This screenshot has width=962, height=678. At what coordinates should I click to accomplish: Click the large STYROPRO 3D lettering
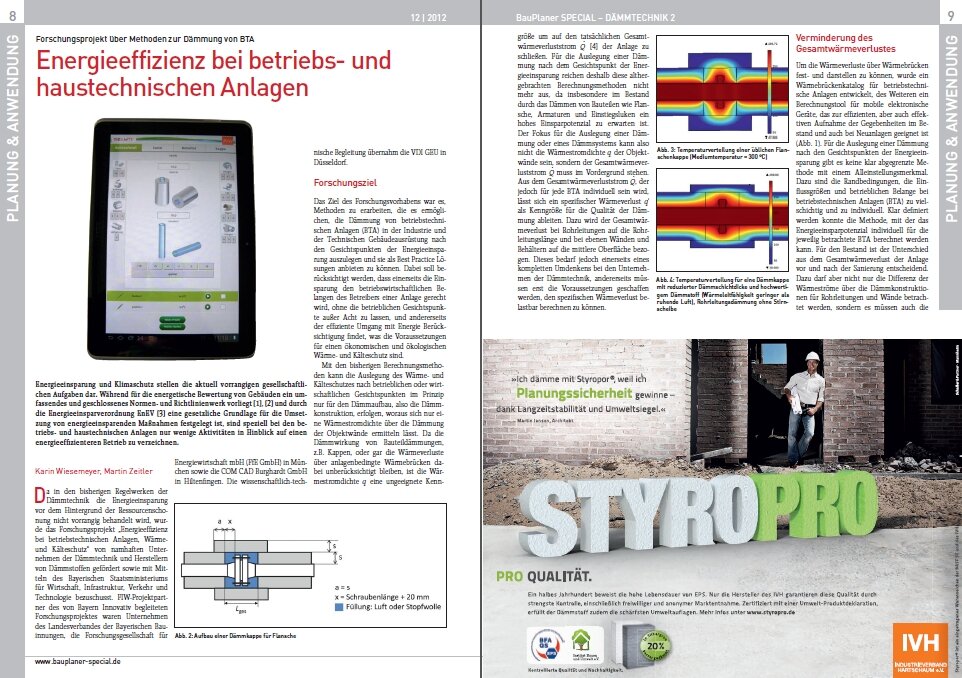tap(699, 510)
